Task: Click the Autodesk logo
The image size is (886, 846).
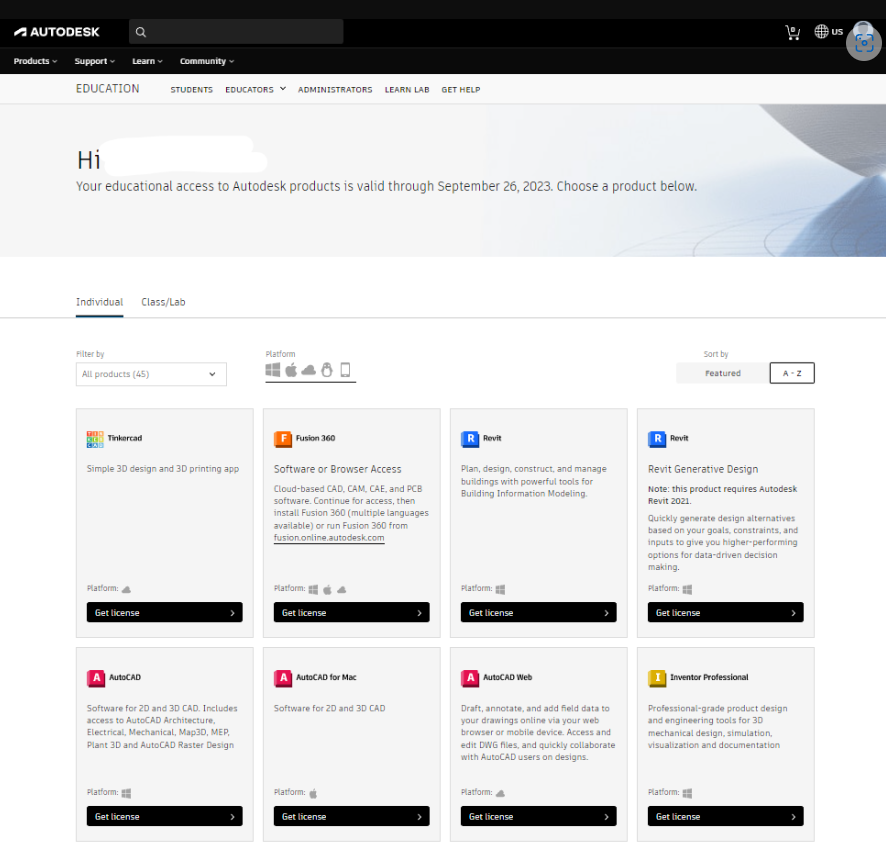Action: pyautogui.click(x=57, y=32)
